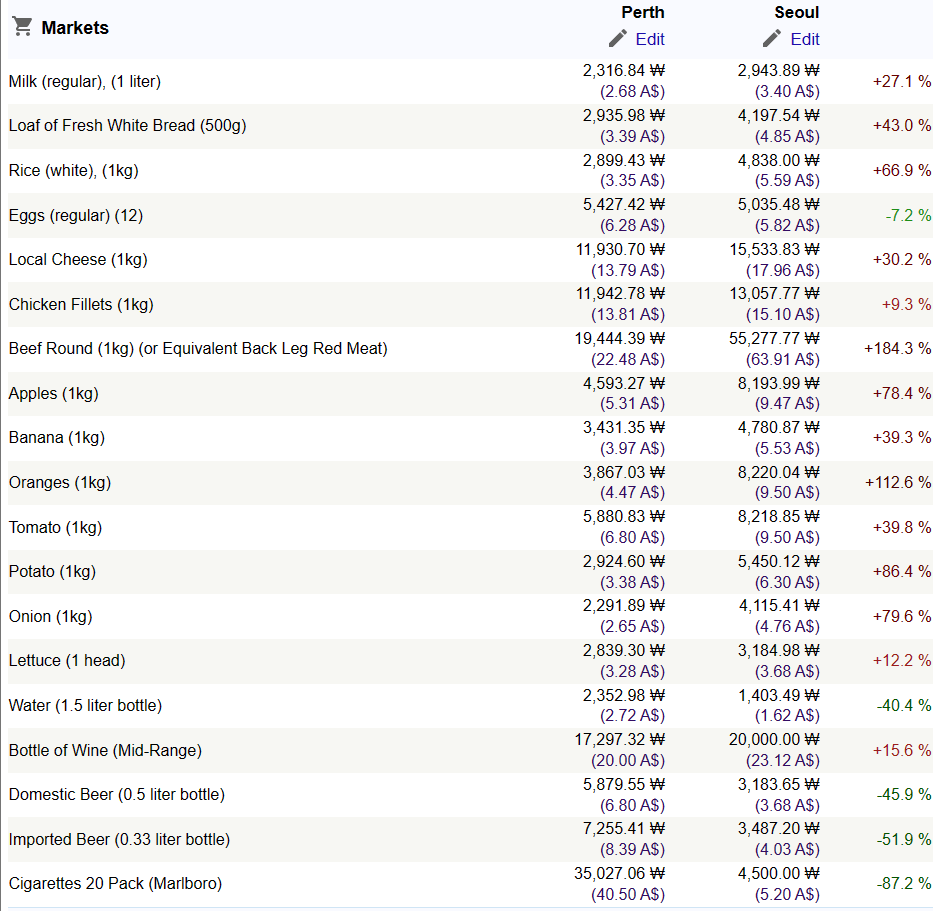Select the Bottle of Wine (Mid-Range) label
Image resolution: width=938 pixels, height=911 pixels.
[x=105, y=751]
